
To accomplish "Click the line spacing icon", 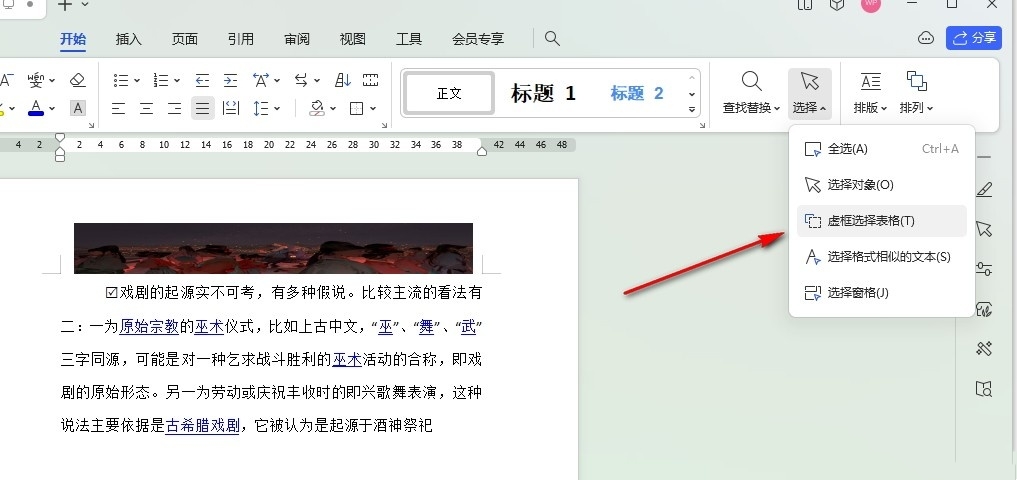I will point(261,108).
